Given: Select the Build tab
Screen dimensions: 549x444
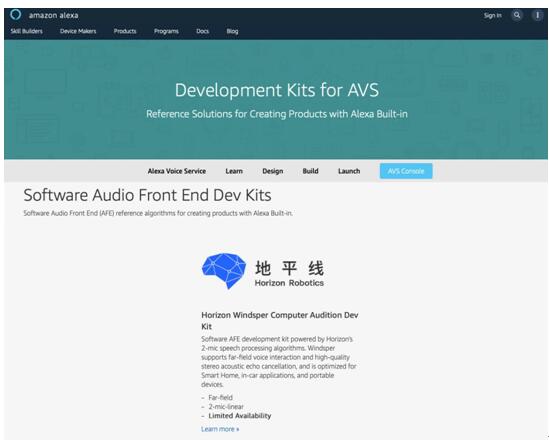Looking at the screenshot, I should click(x=311, y=171).
